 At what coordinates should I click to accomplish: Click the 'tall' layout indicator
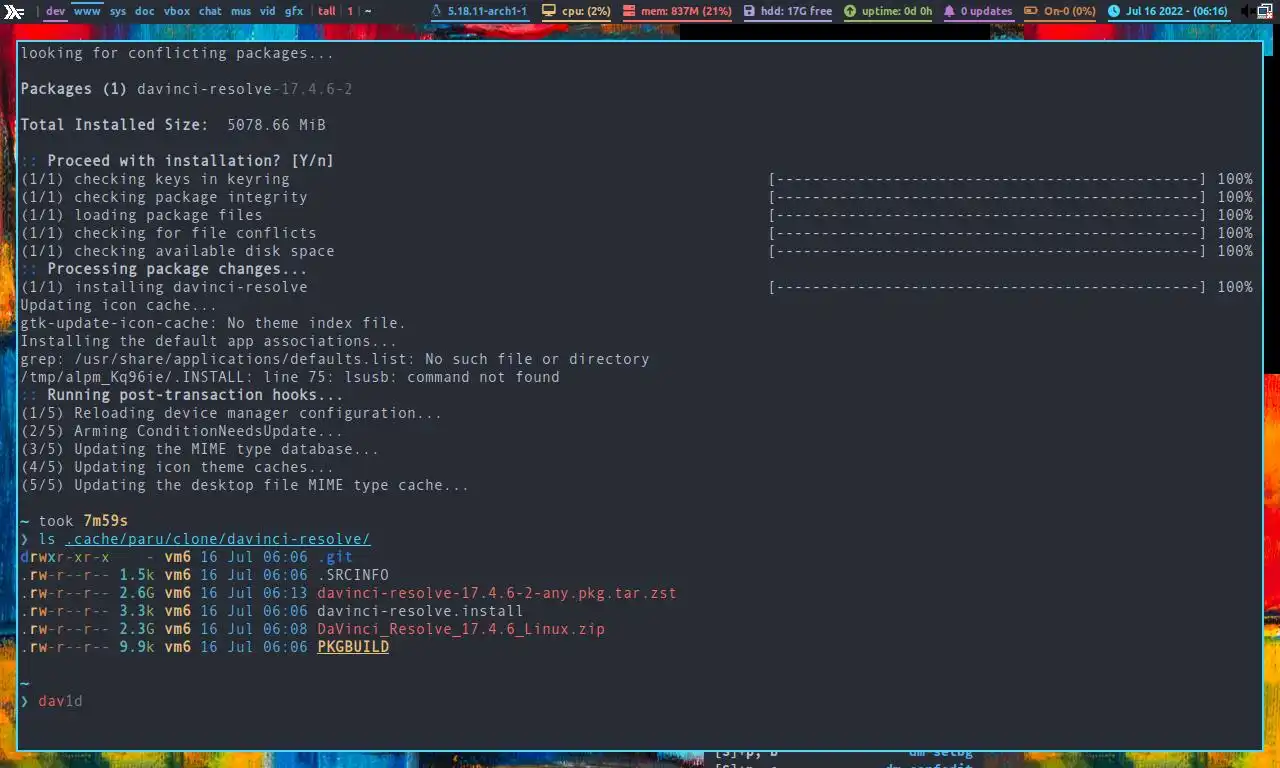point(327,11)
